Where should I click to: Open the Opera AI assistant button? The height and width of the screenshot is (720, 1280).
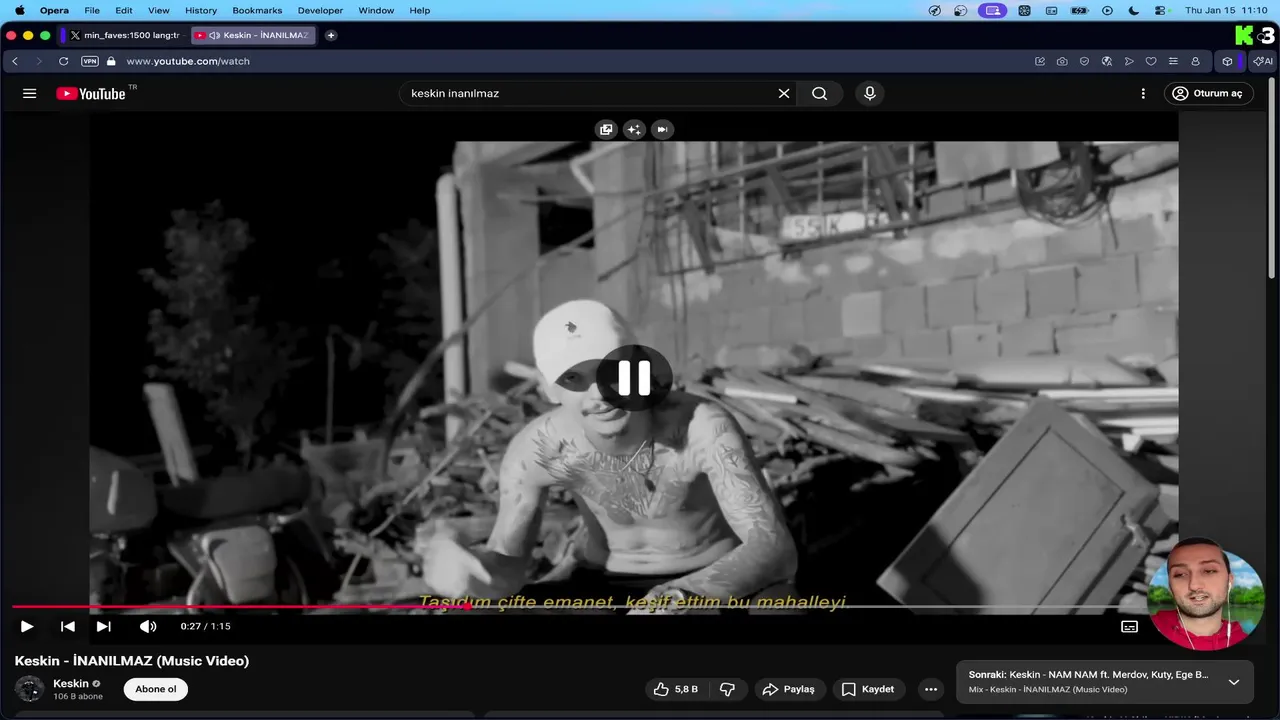point(1263,61)
